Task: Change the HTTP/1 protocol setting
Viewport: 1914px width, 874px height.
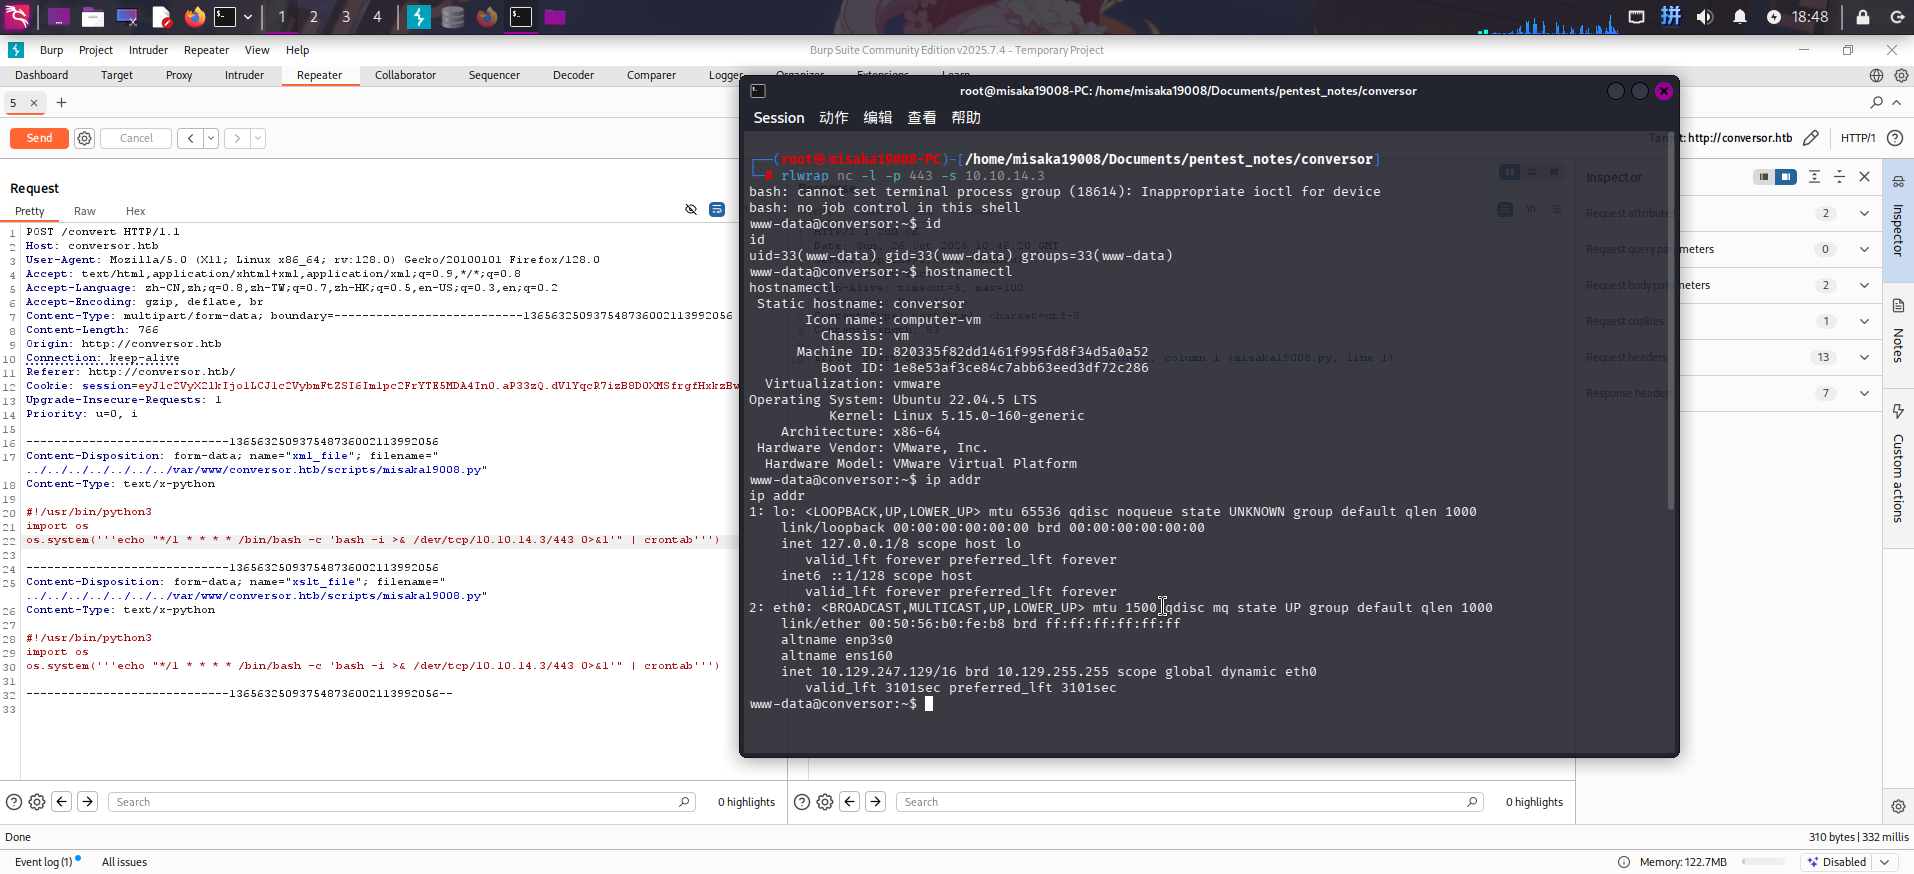Action: point(1858,138)
